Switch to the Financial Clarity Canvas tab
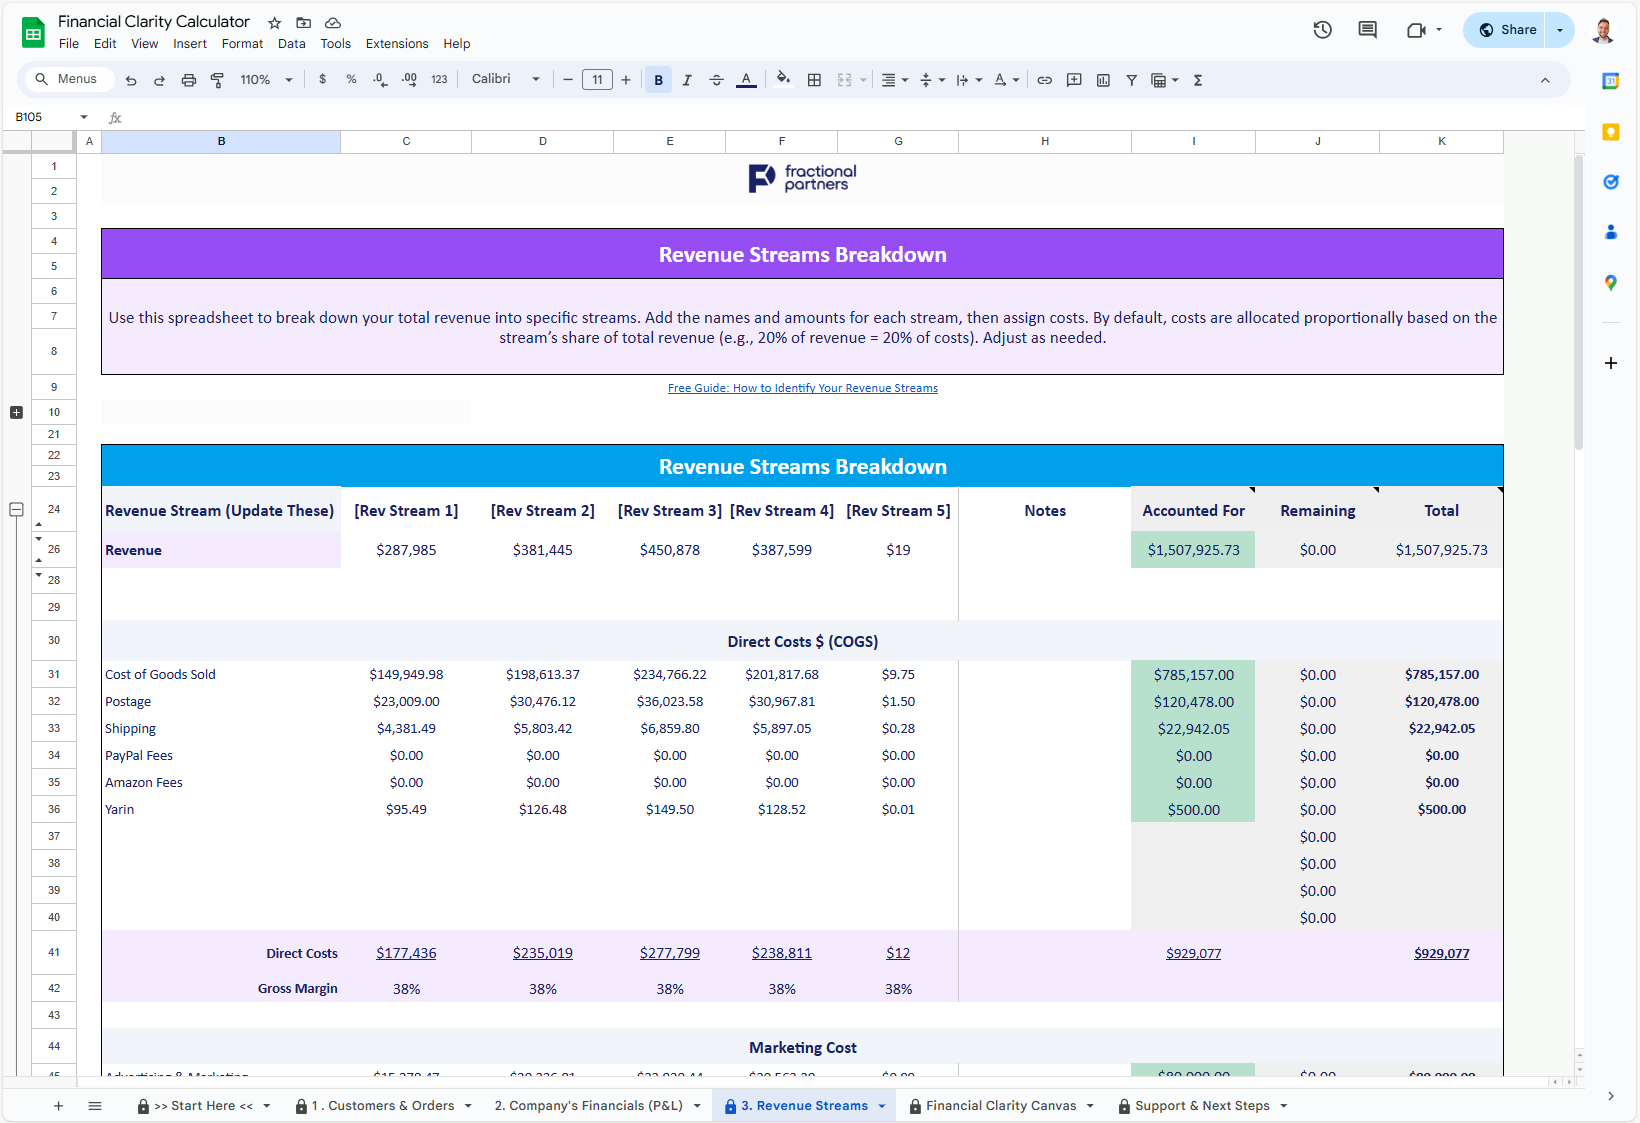This screenshot has width=1640, height=1123. [x=1000, y=1105]
